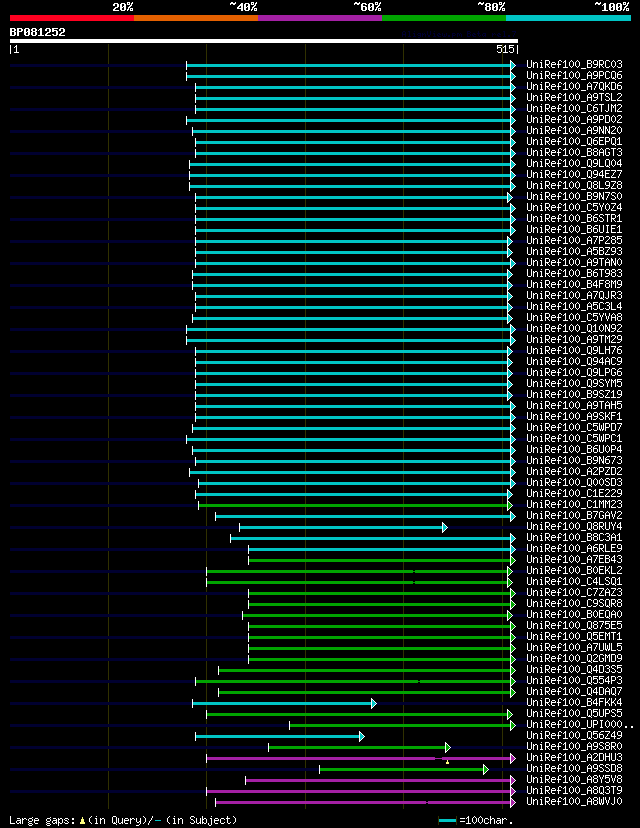Image resolution: width=640 pixels, height=828 pixels.
Task: Click the UniRef100_A8Q3T9 label
Action: [x=574, y=791]
